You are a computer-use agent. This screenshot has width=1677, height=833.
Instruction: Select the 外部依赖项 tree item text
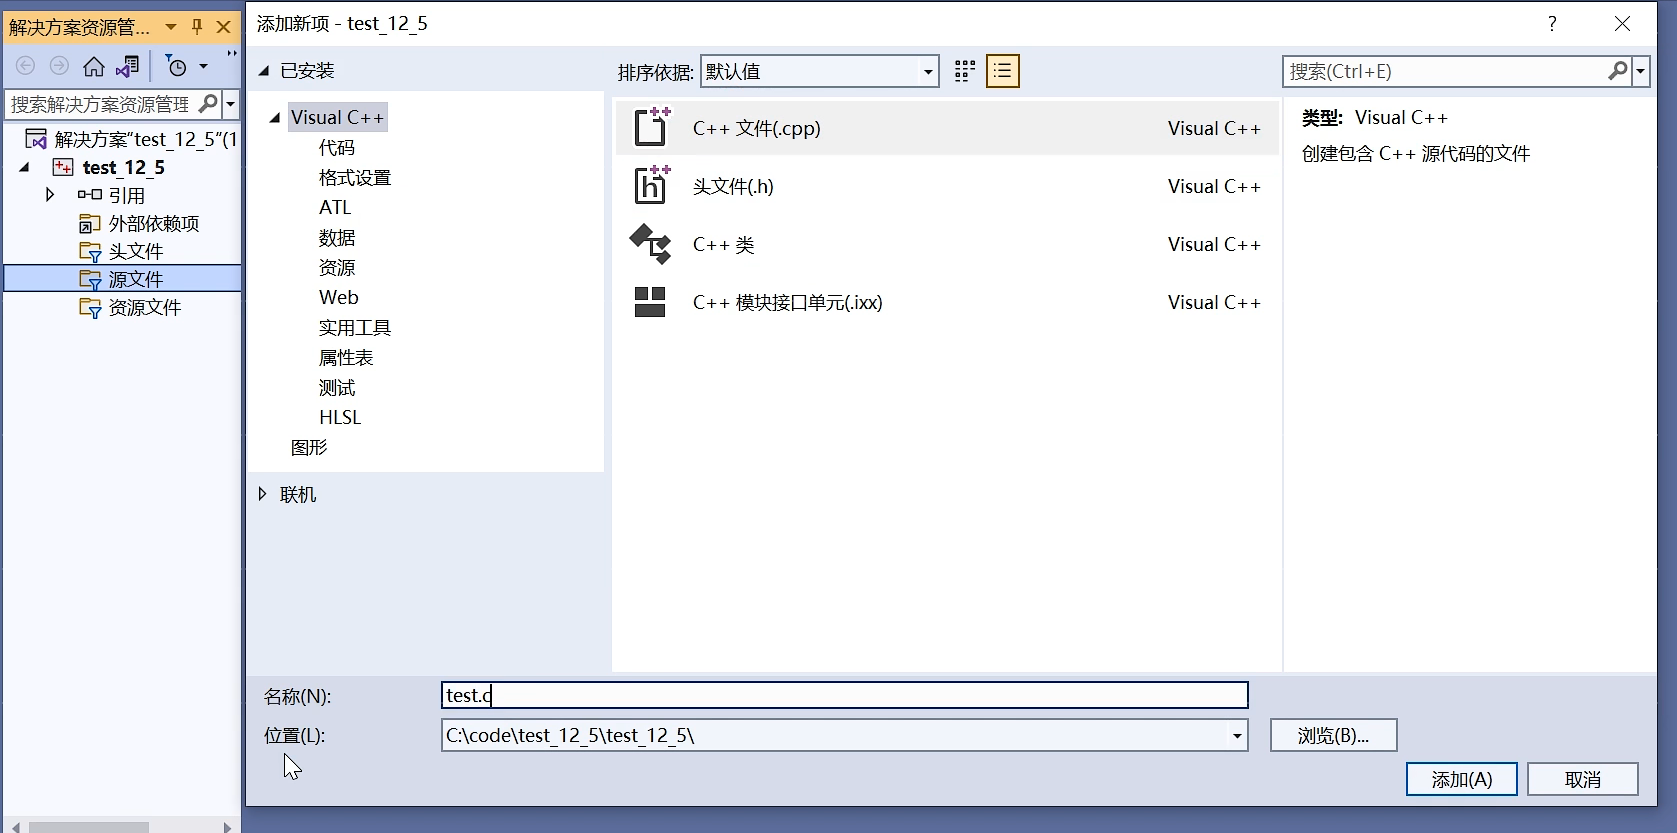[x=154, y=223]
